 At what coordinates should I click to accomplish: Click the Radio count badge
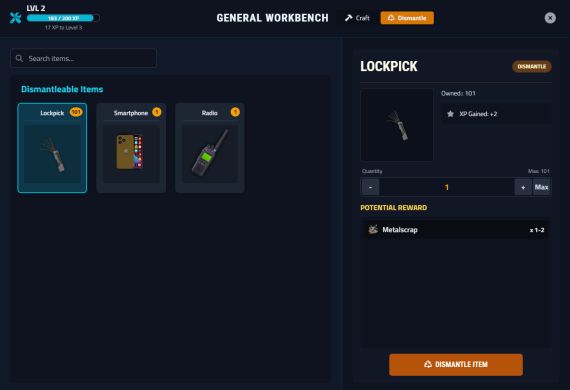(x=235, y=112)
